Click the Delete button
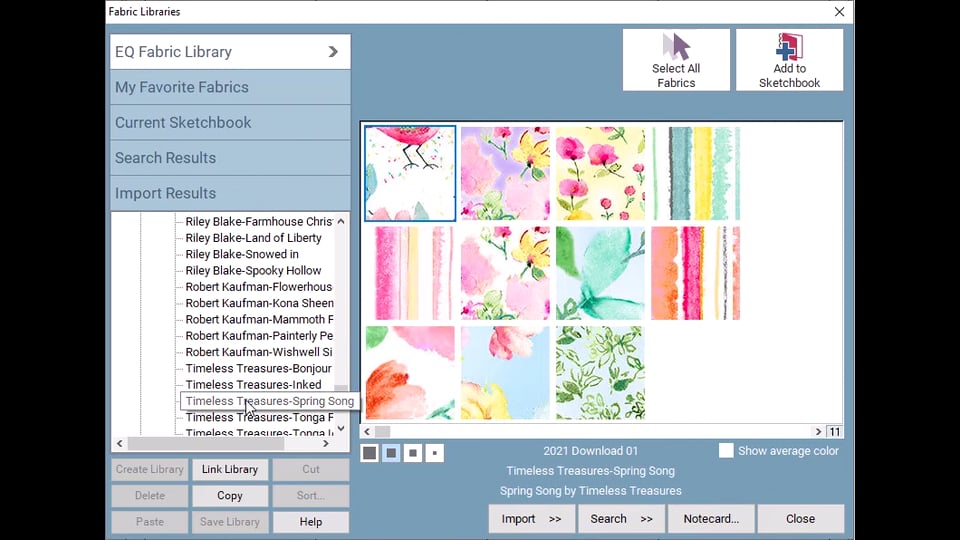Image resolution: width=960 pixels, height=540 pixels. pos(149,495)
